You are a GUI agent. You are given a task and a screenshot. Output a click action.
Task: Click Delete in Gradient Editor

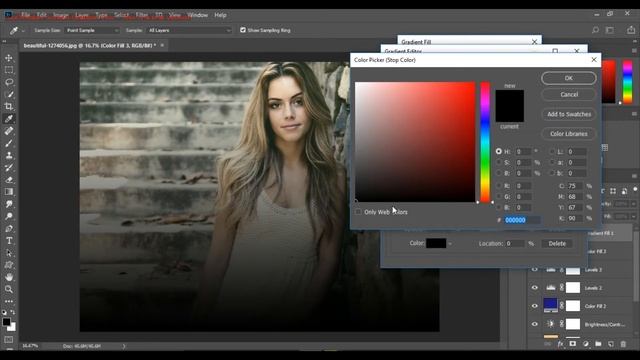click(x=557, y=244)
